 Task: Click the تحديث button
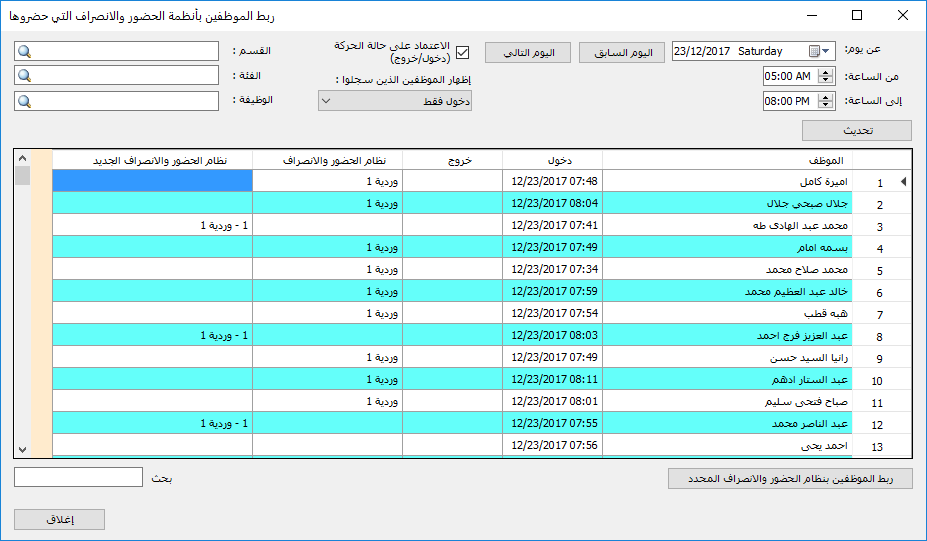857,131
